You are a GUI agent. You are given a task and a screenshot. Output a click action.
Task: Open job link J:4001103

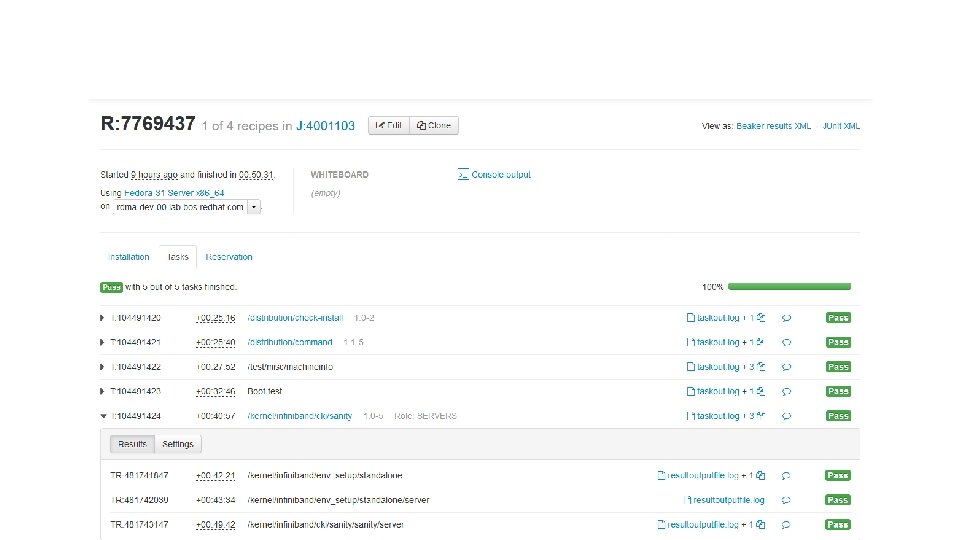[325, 126]
